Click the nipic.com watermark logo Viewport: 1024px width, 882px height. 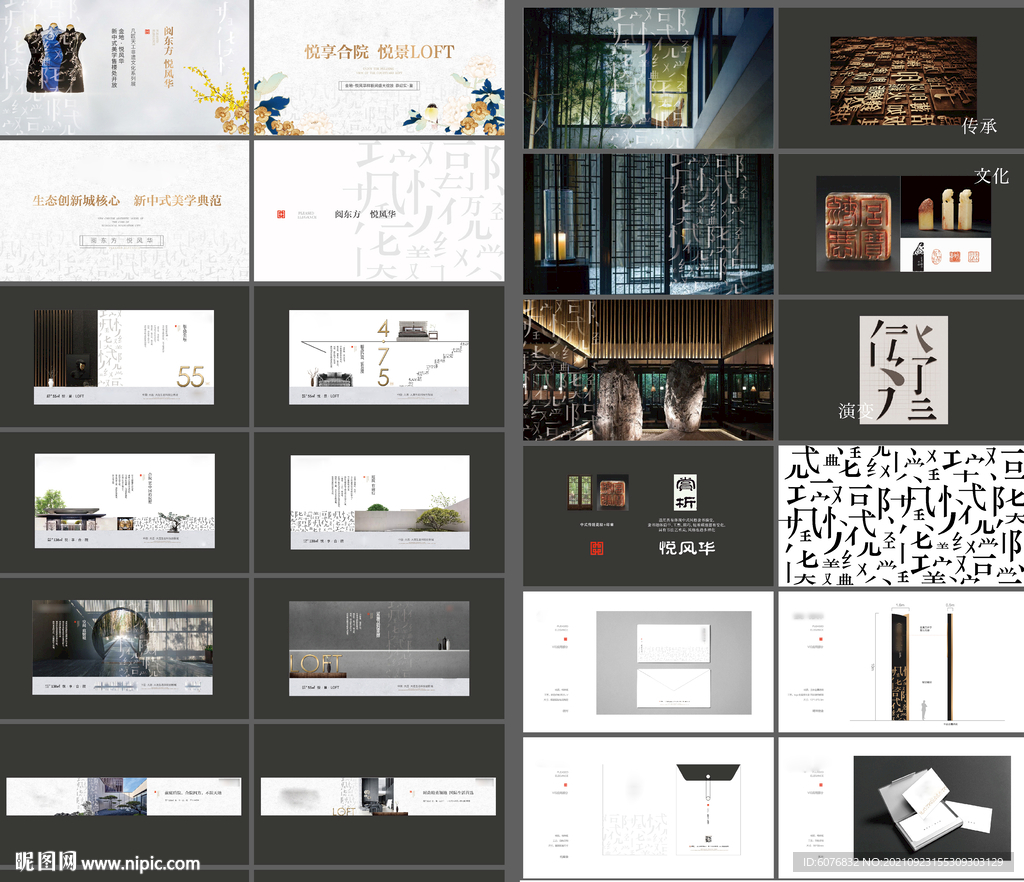click(x=108, y=862)
